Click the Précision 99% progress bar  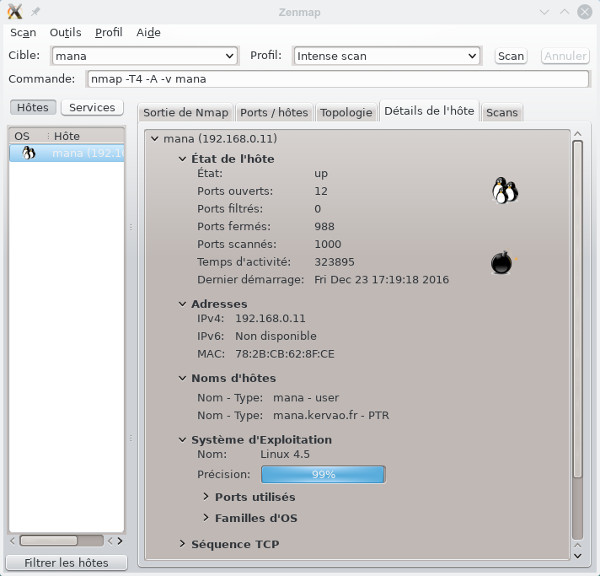(x=322, y=474)
